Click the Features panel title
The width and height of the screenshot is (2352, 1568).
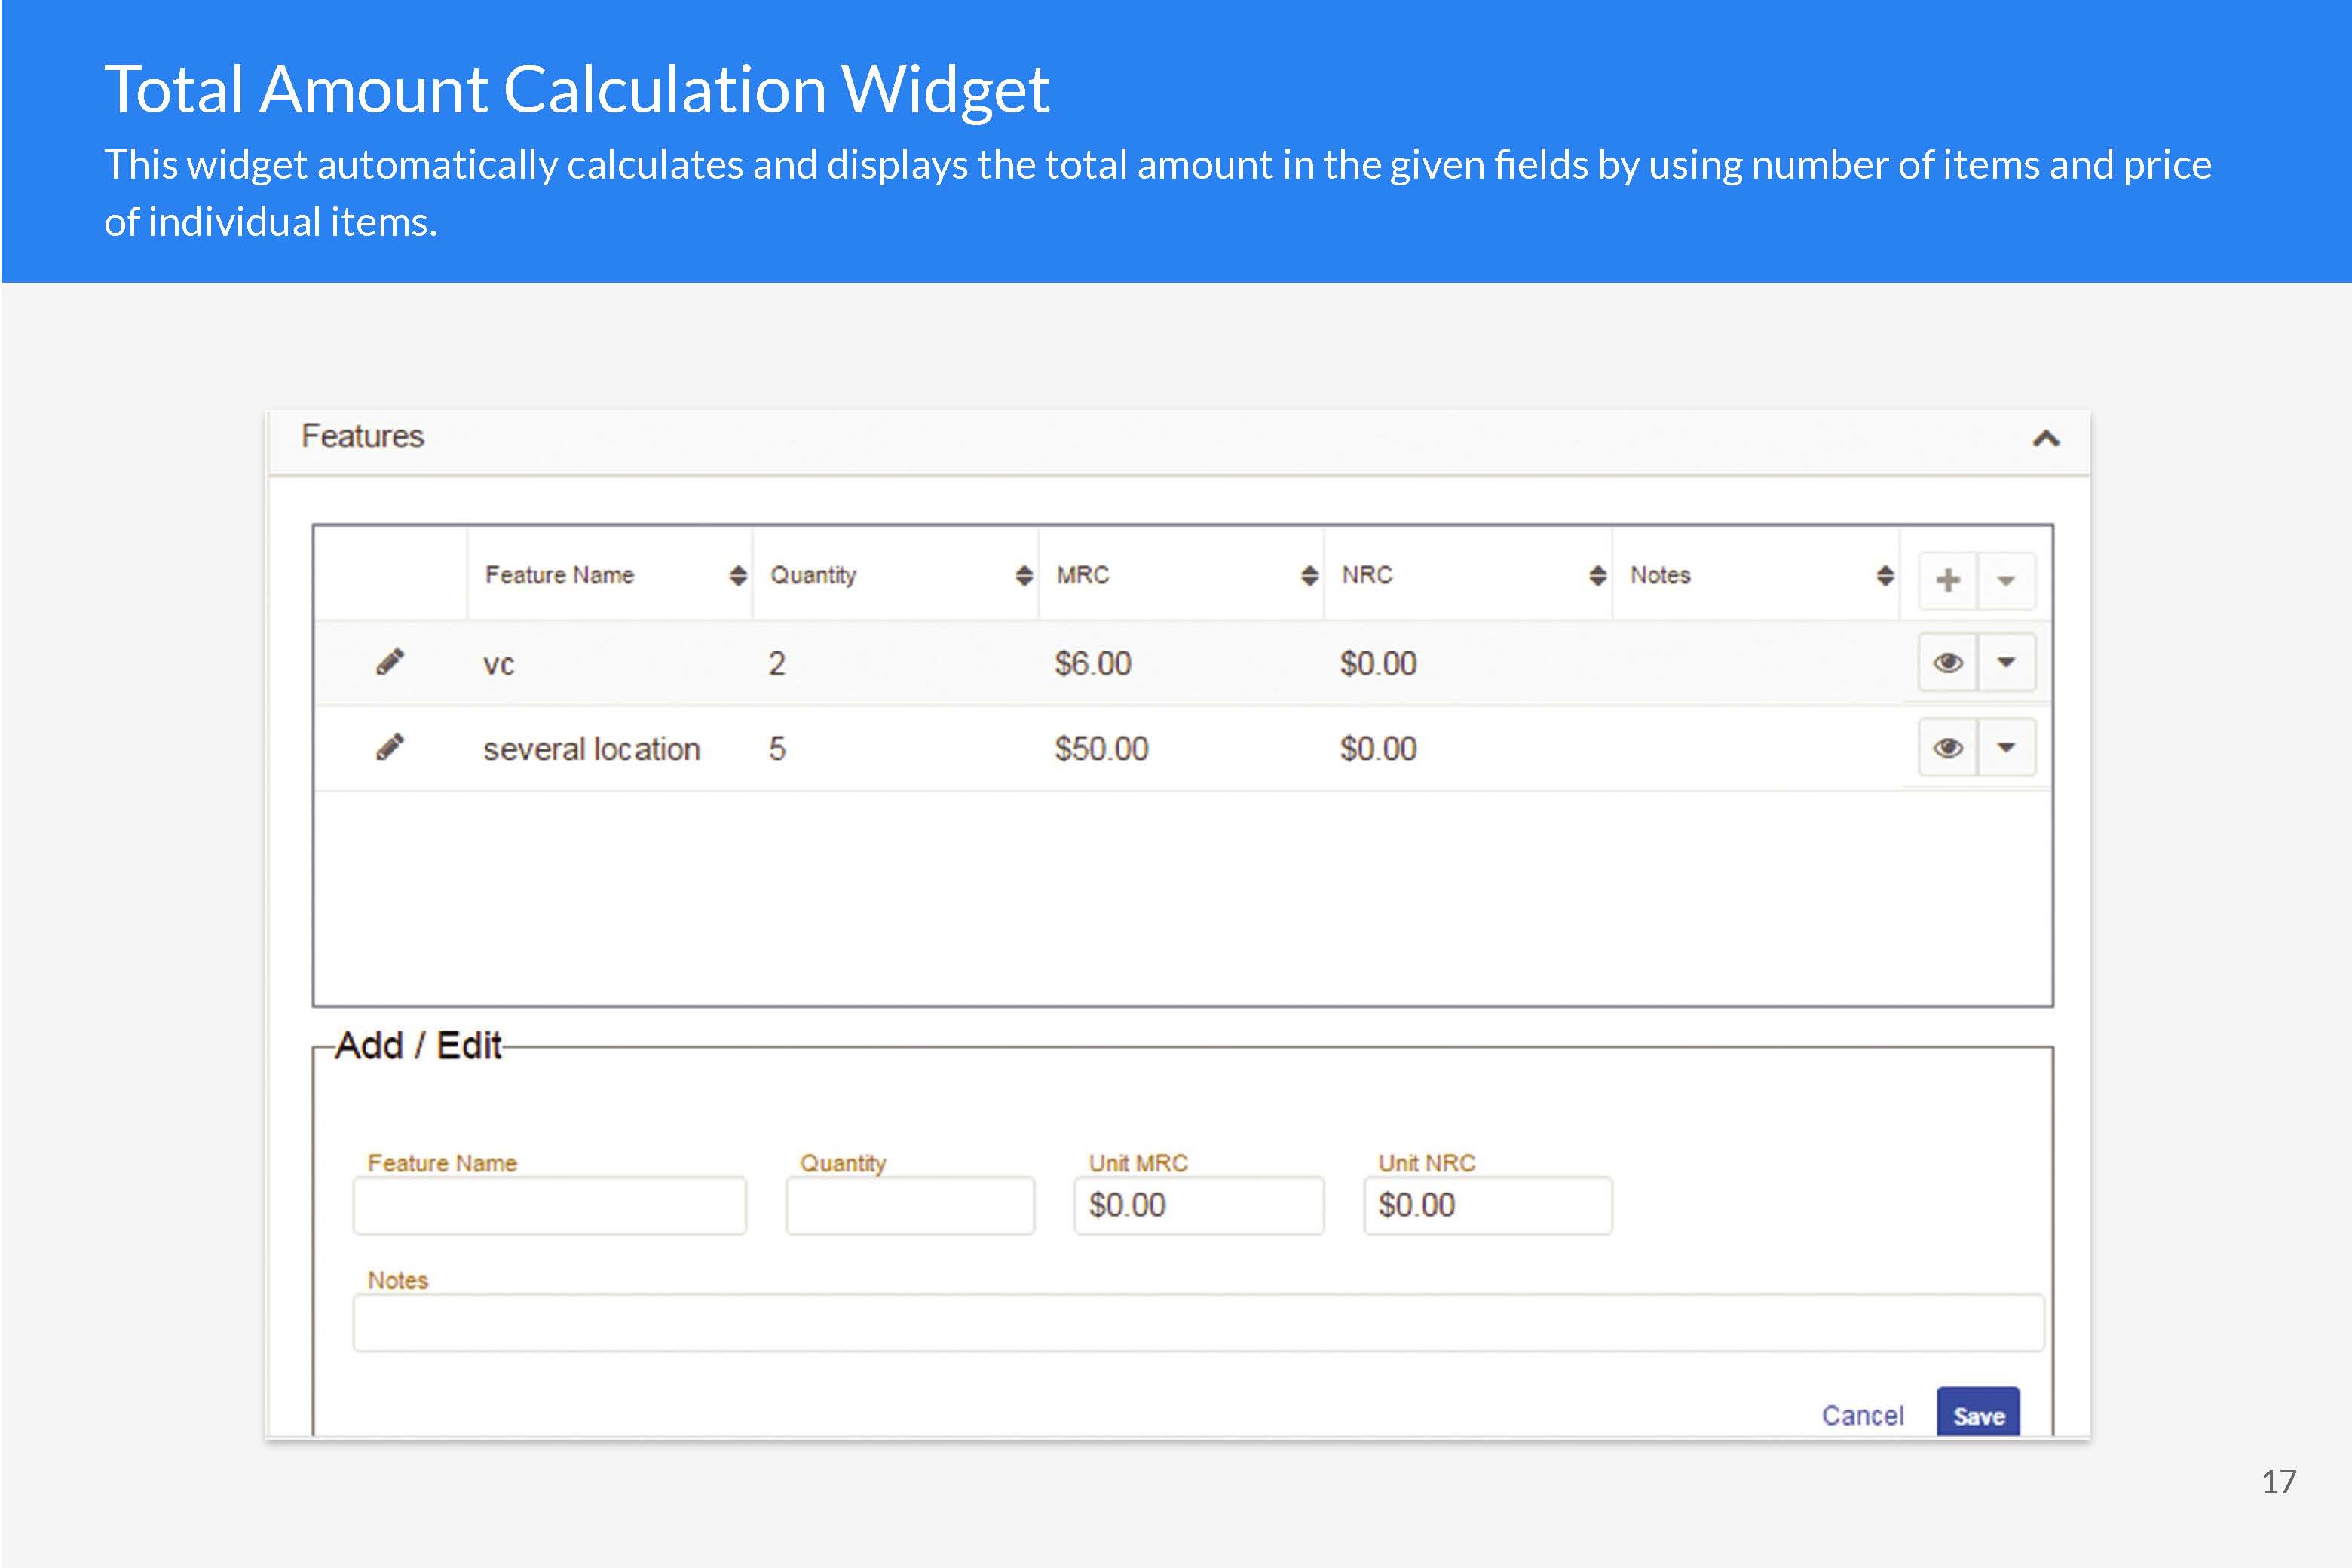[362, 436]
